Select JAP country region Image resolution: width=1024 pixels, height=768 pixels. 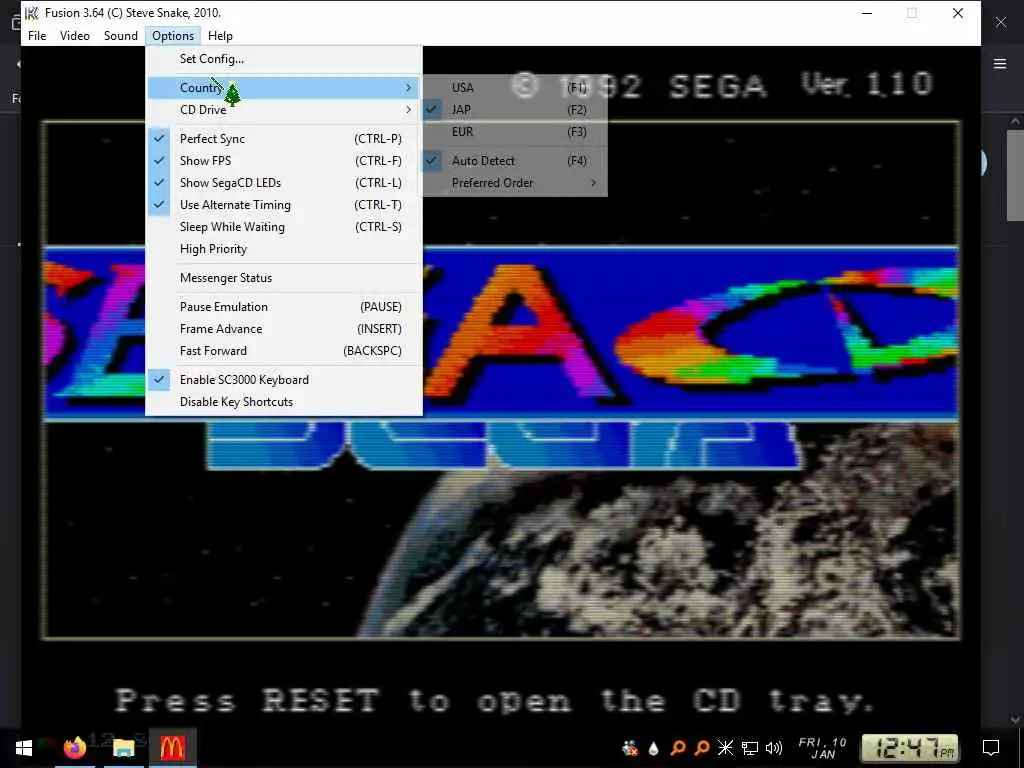(515, 110)
